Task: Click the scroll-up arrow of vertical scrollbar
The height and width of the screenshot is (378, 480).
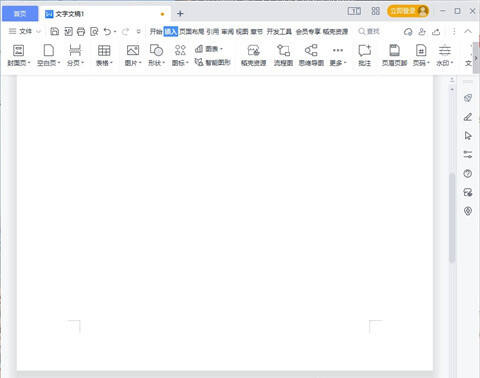Action: (452, 90)
